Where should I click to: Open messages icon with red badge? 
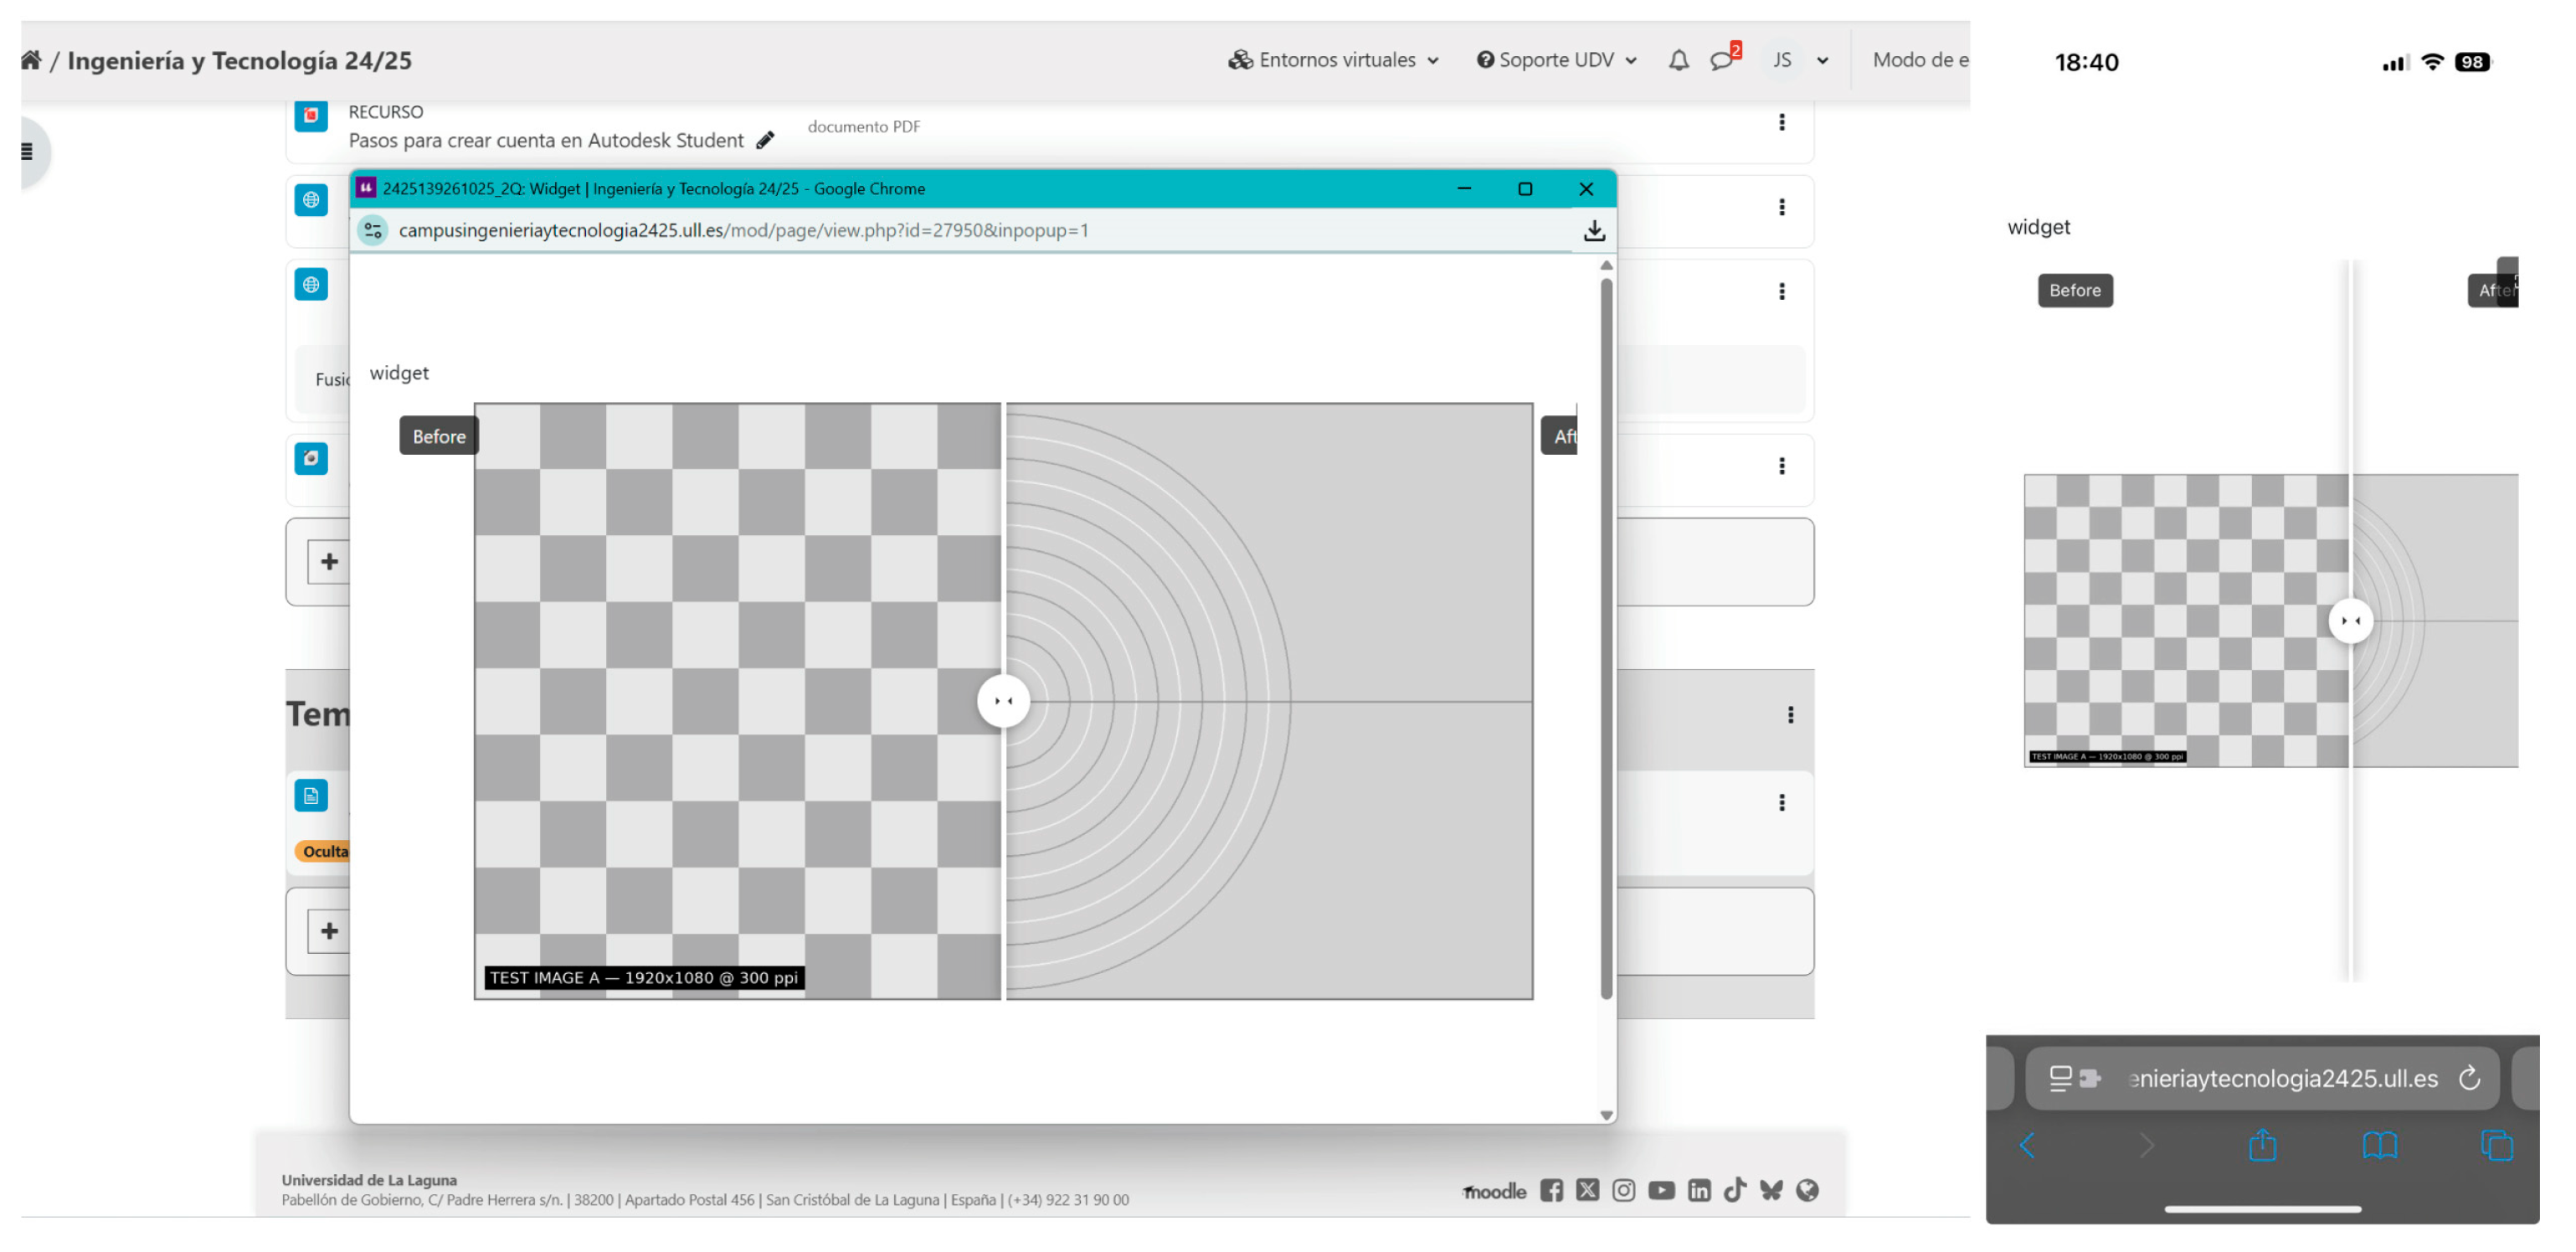(x=1722, y=60)
